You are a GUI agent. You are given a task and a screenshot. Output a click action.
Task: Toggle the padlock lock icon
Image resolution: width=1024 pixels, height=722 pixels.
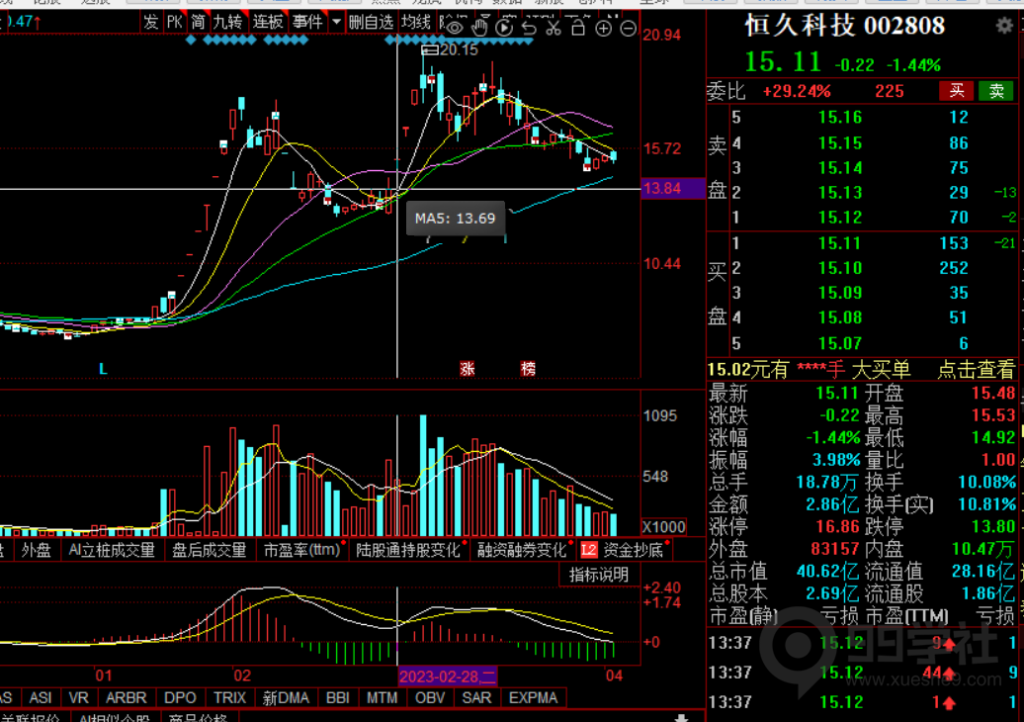[x=578, y=28]
